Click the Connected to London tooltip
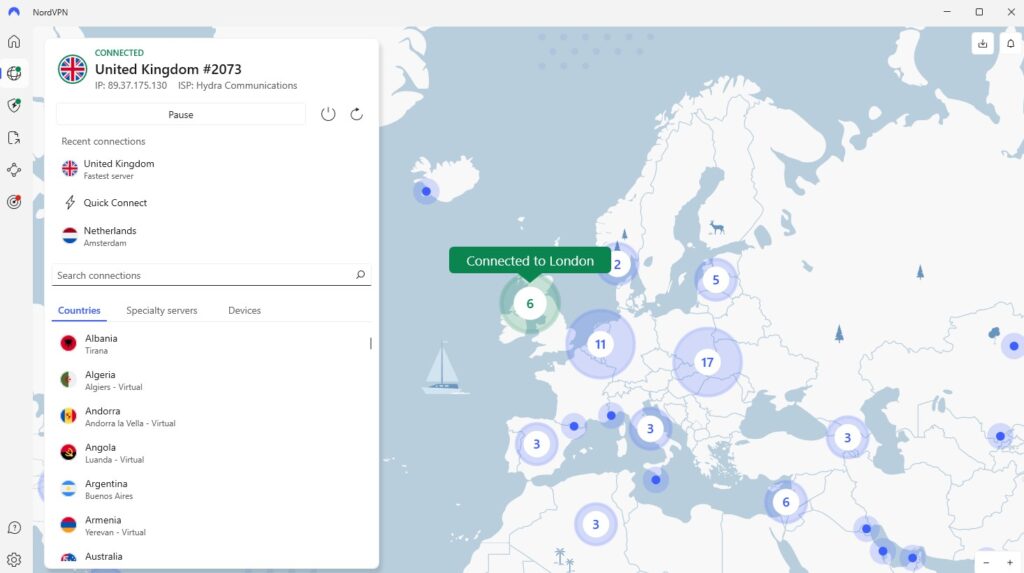Screen dimensions: 1024x573 [x=530, y=261]
